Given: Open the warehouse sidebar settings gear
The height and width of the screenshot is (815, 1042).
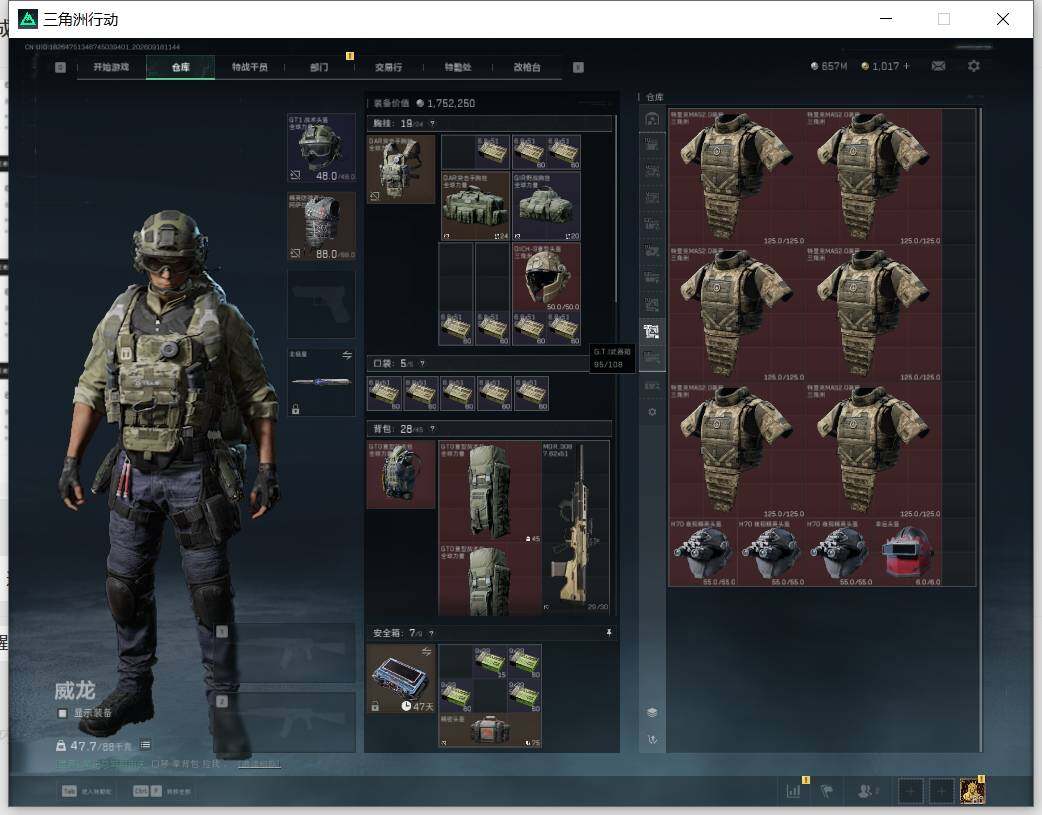Looking at the screenshot, I should tap(652, 412).
